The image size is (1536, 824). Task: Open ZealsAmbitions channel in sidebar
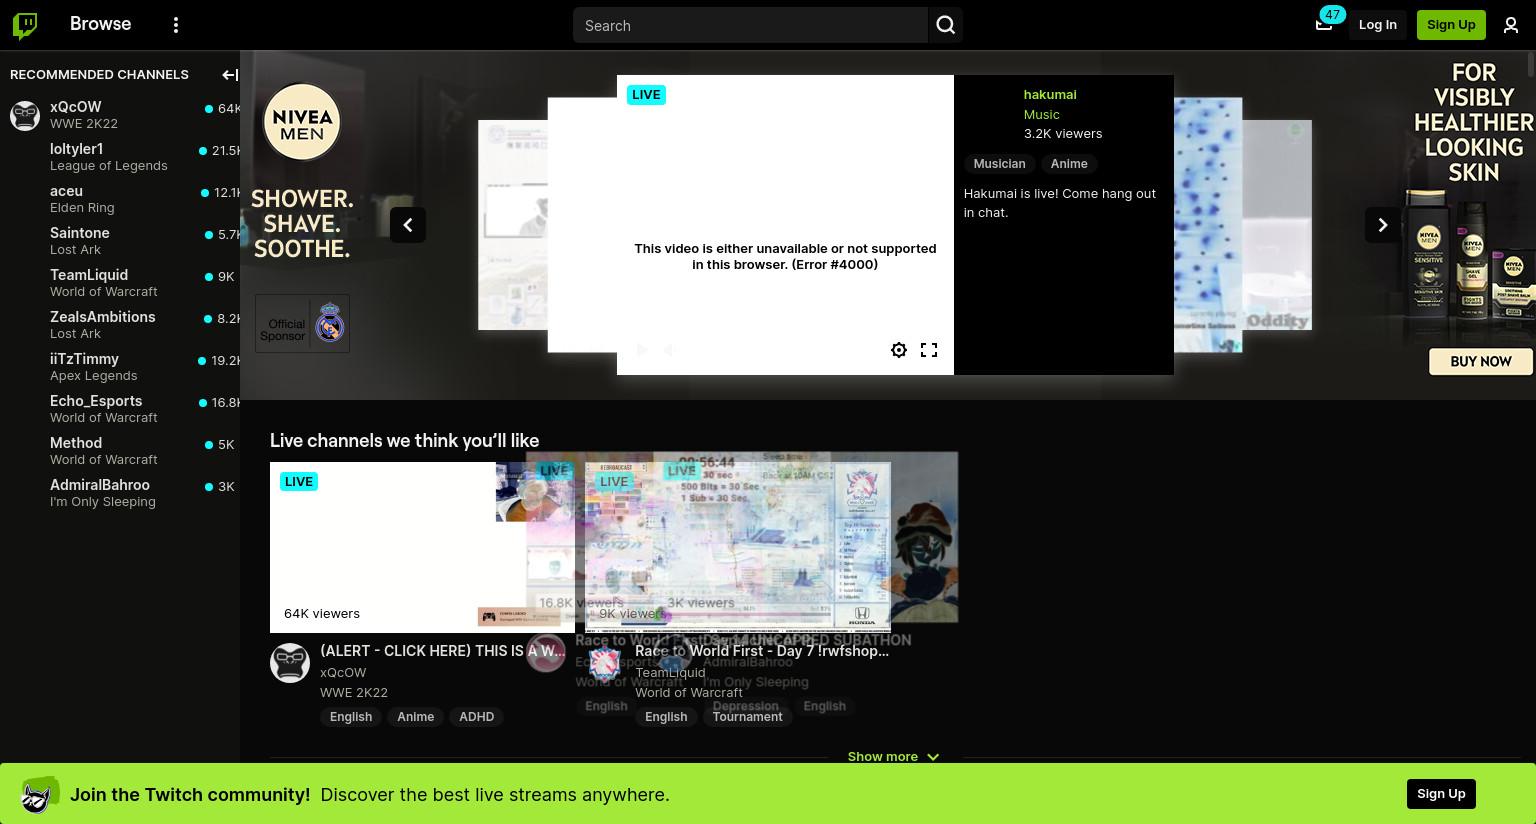[120, 325]
